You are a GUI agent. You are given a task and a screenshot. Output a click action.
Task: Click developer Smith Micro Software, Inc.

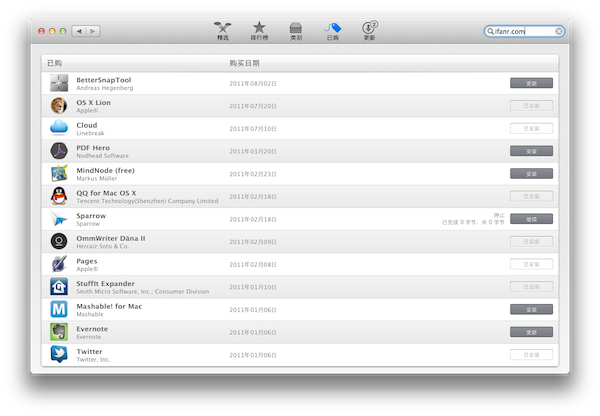[x=143, y=291]
